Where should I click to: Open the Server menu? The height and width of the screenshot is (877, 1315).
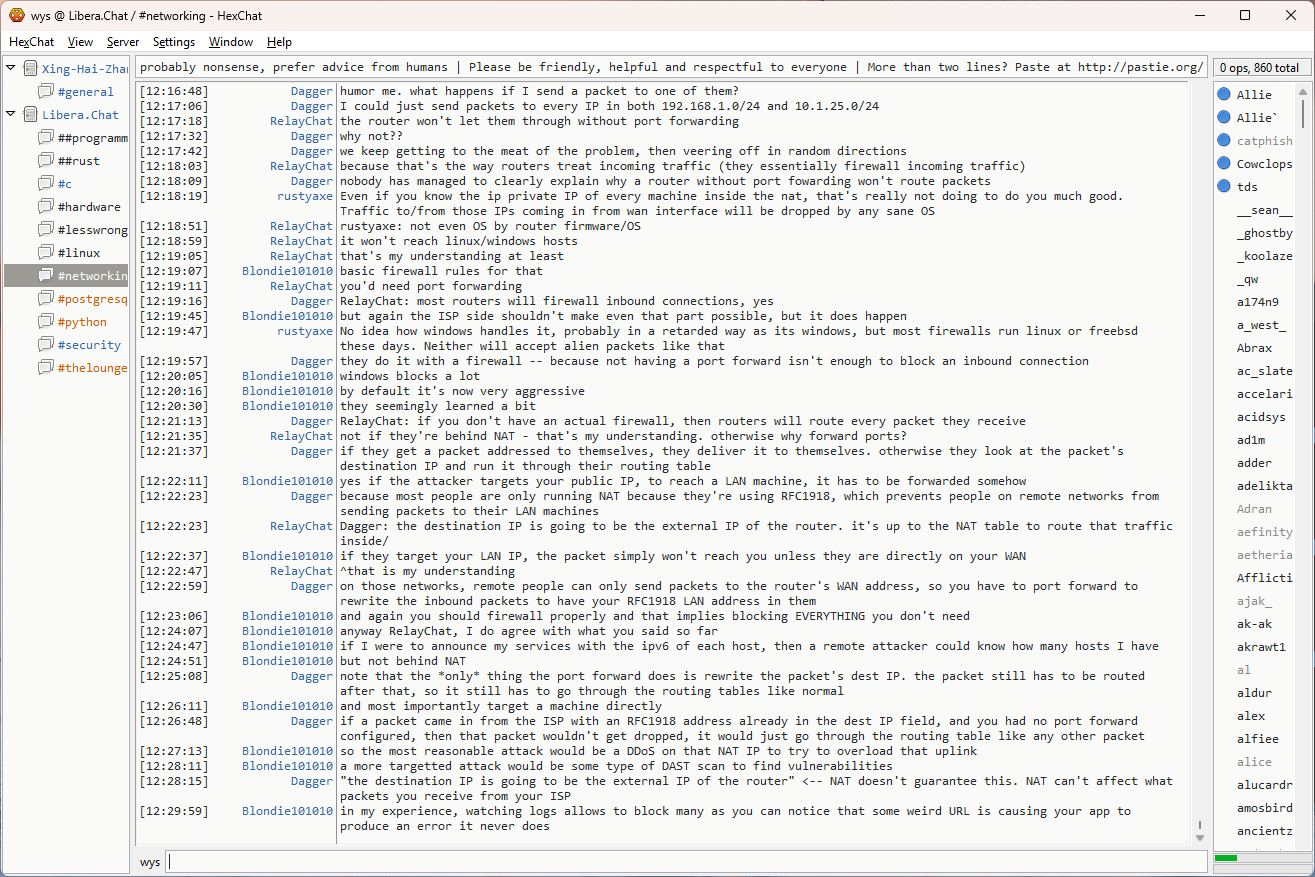click(123, 42)
